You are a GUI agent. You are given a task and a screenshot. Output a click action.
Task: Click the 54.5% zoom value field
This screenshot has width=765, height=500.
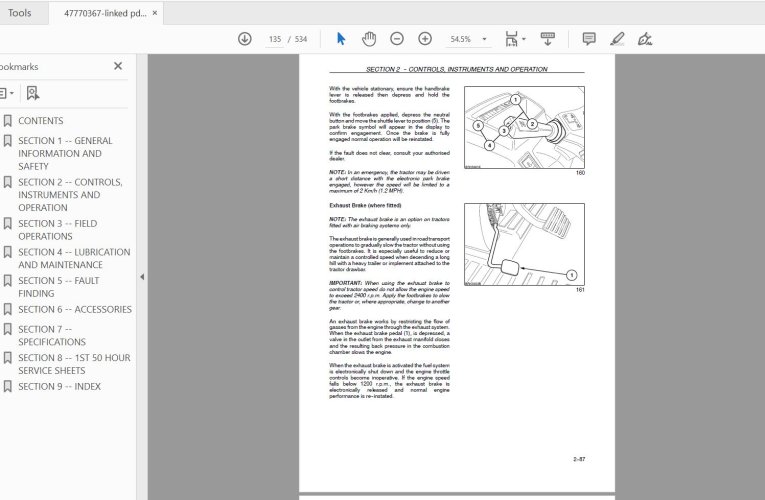[461, 39]
